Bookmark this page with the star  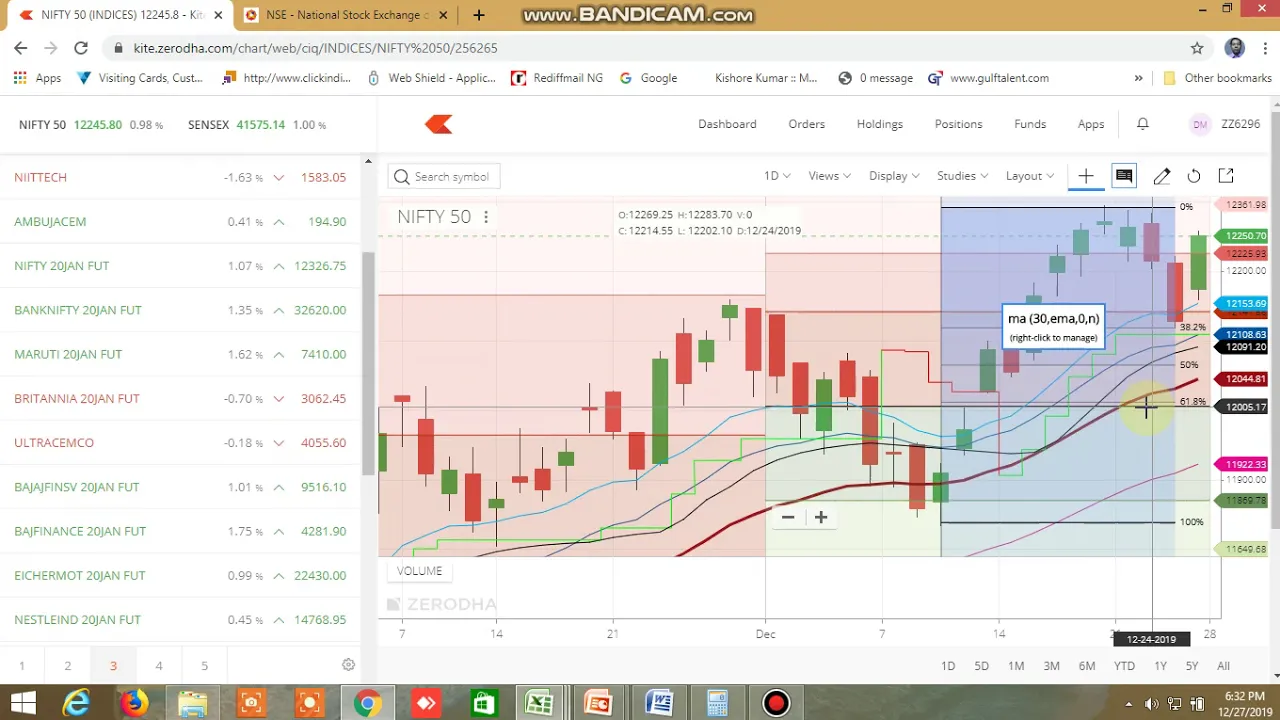tap(1197, 48)
